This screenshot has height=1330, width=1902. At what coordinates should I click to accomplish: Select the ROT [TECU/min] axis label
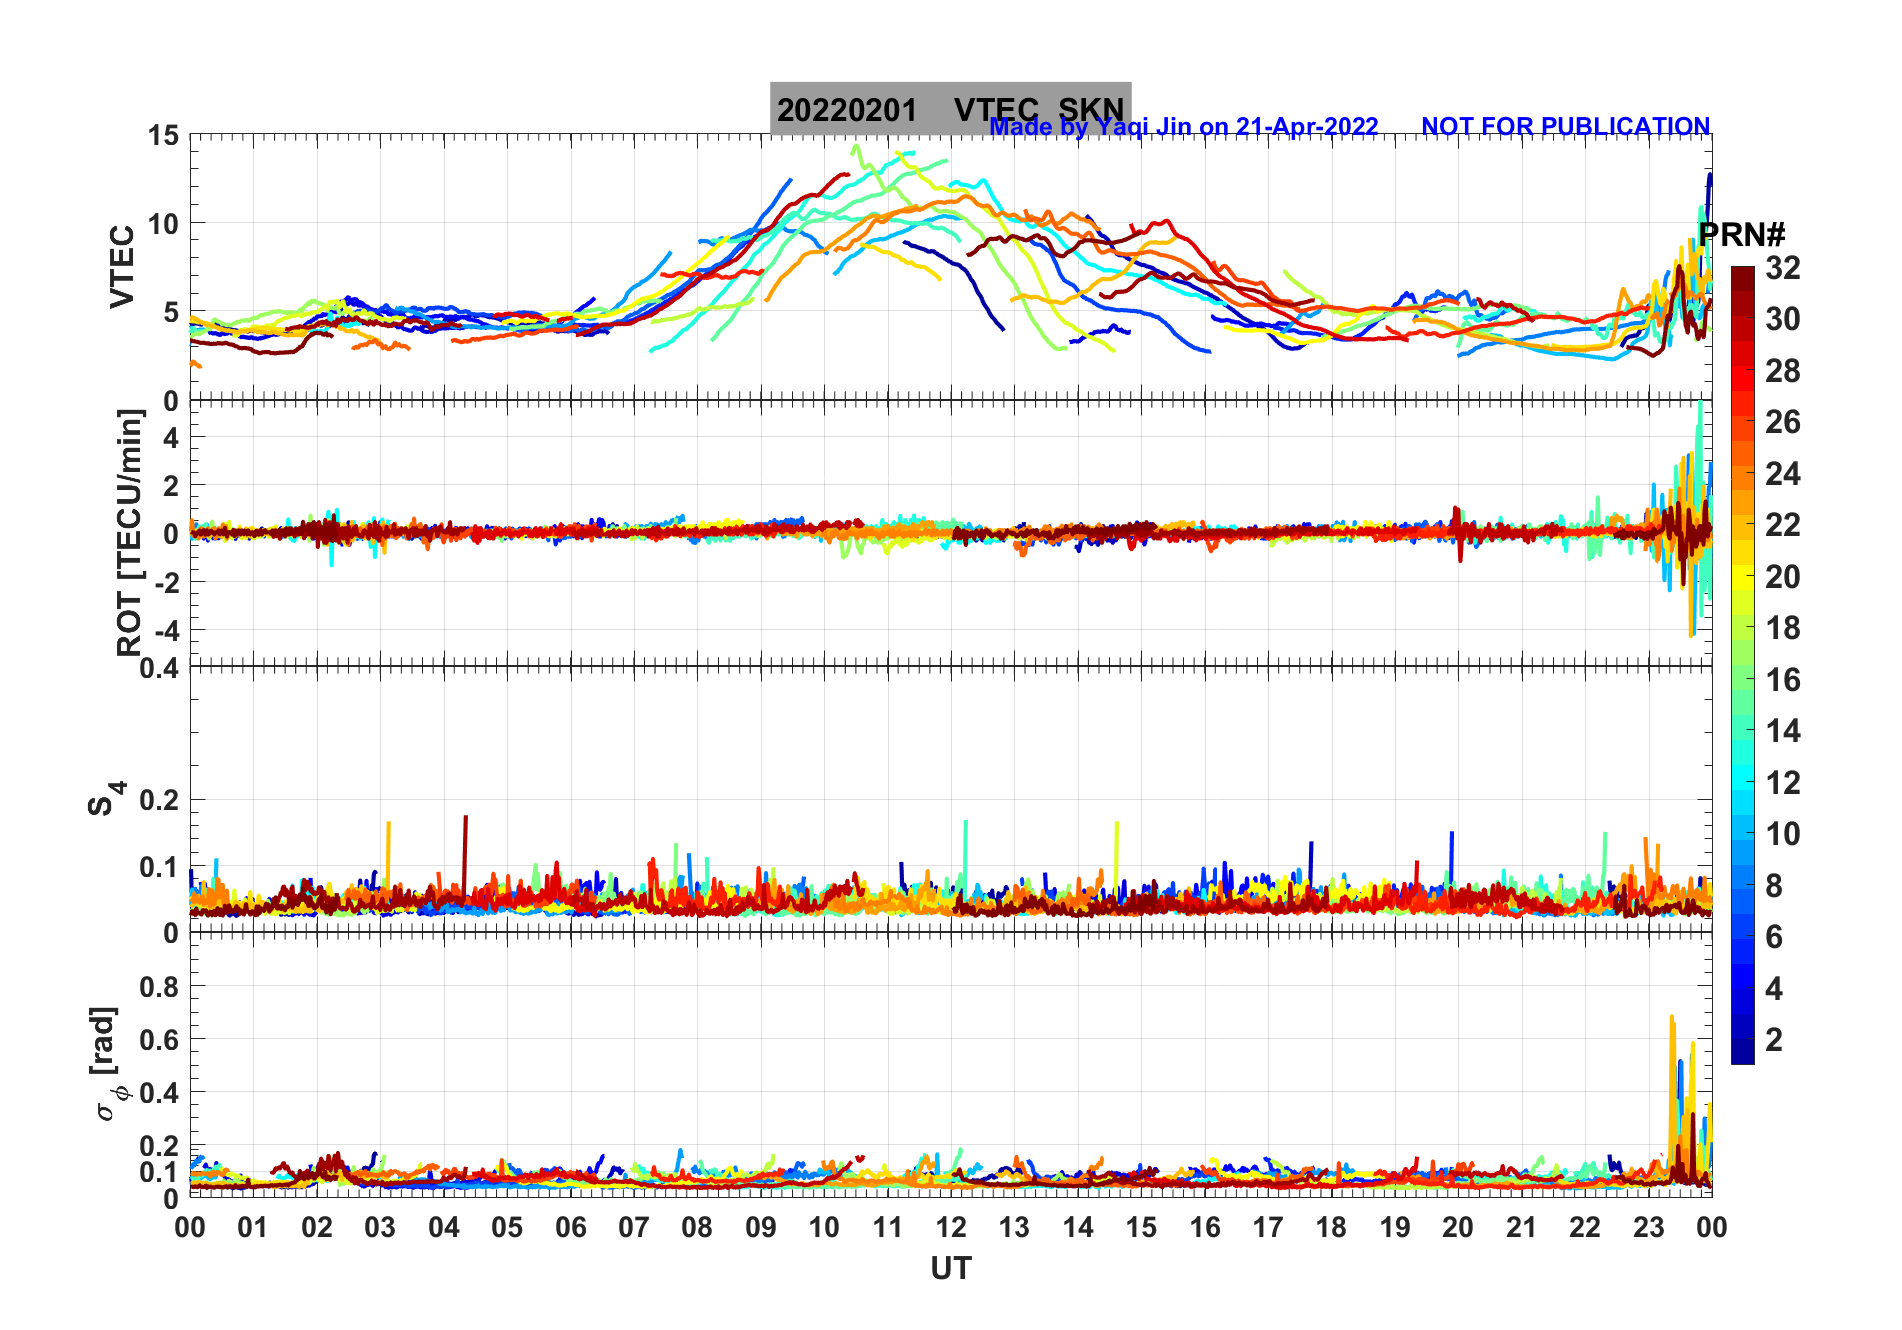129,532
